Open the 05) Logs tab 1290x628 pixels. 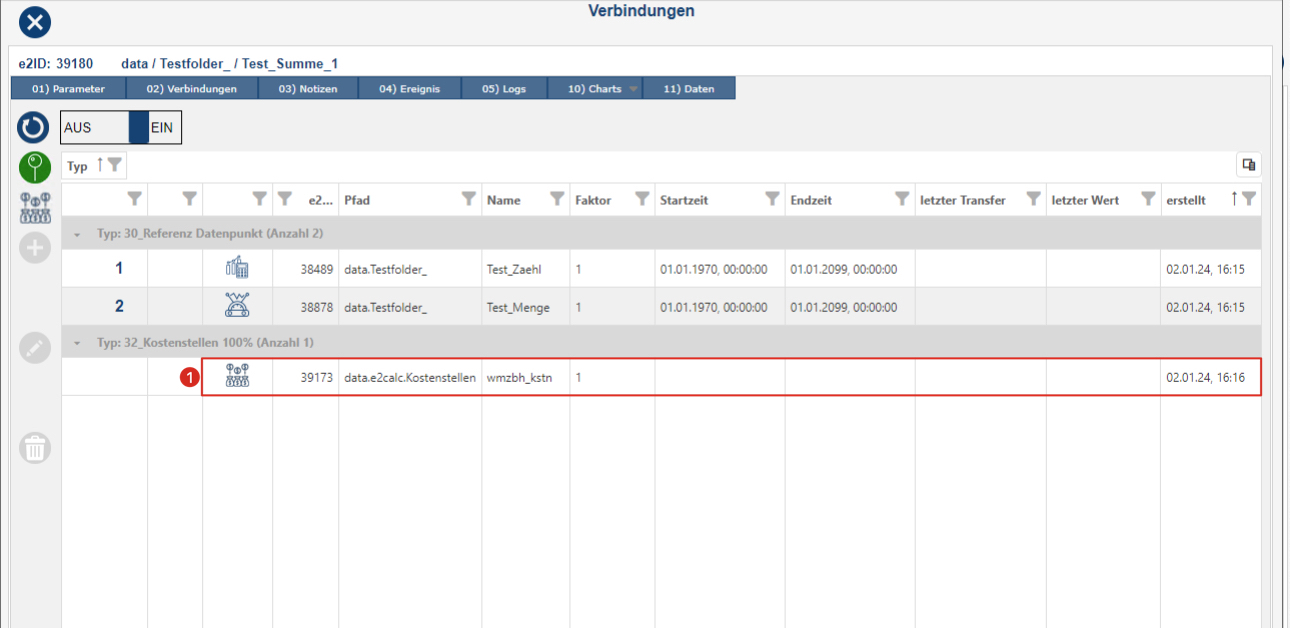pos(503,89)
